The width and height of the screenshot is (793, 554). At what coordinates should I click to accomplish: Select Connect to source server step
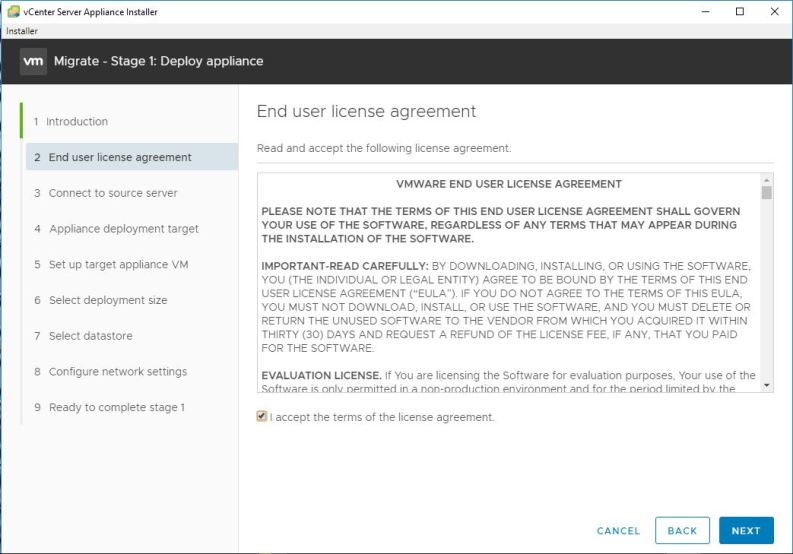(113, 193)
